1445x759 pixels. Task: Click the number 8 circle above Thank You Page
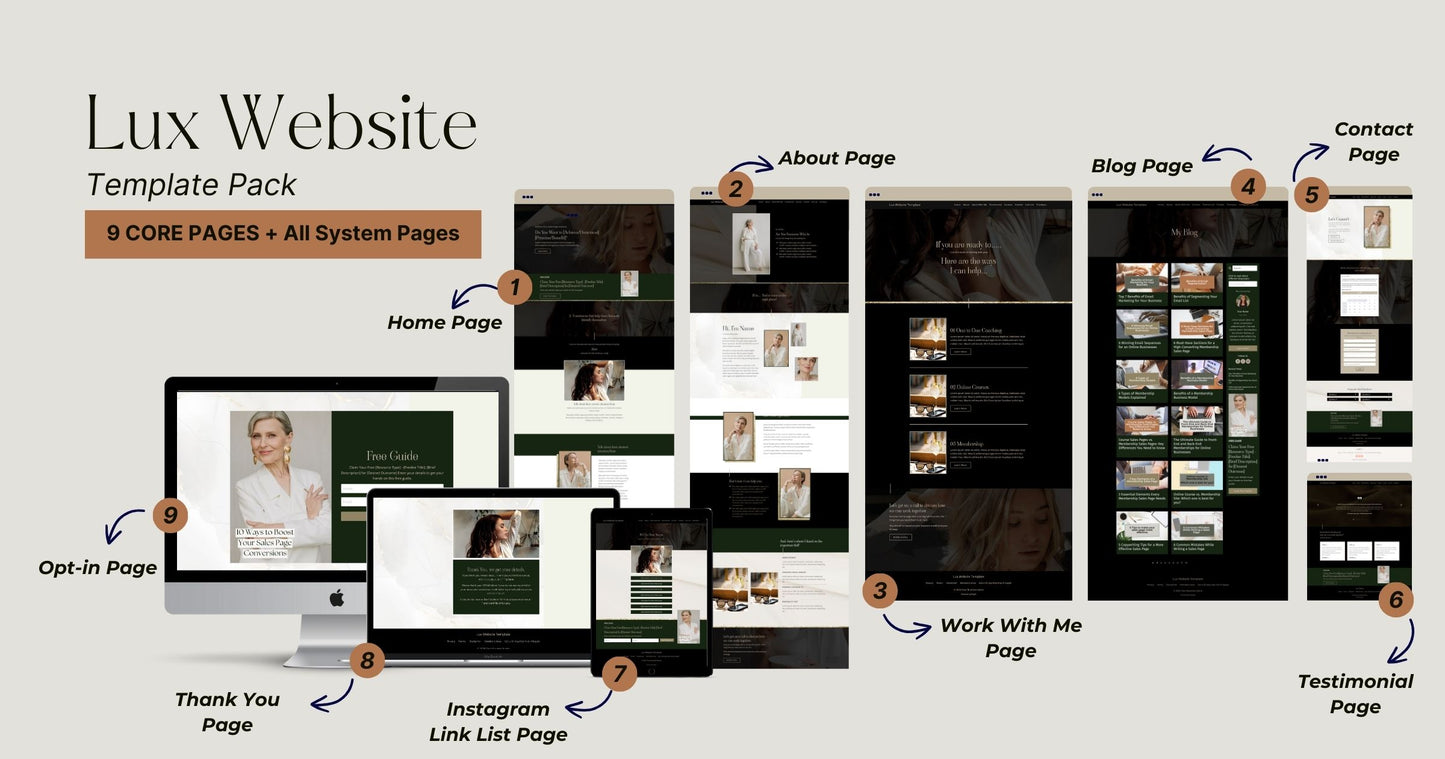(368, 659)
